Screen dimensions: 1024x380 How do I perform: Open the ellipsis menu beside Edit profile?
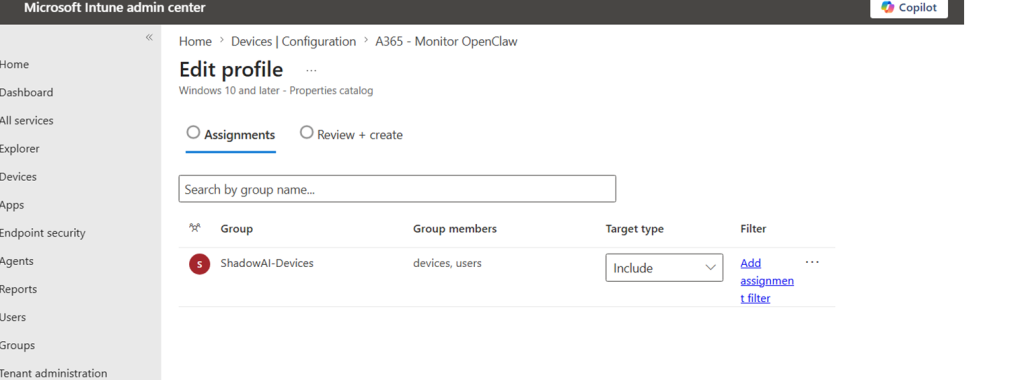click(311, 70)
